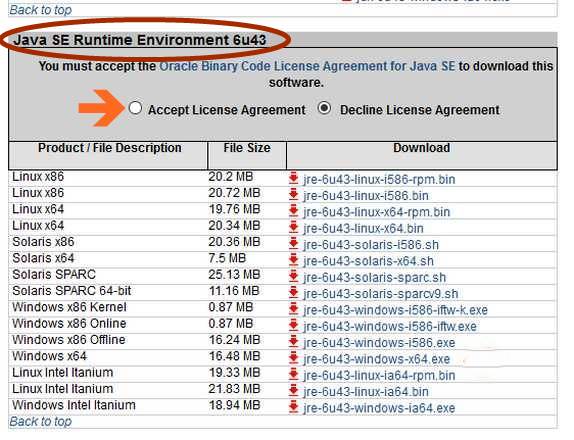
Task: Download jre-6u43-linux-i586-rpm.bin file link
Action: coord(379,179)
